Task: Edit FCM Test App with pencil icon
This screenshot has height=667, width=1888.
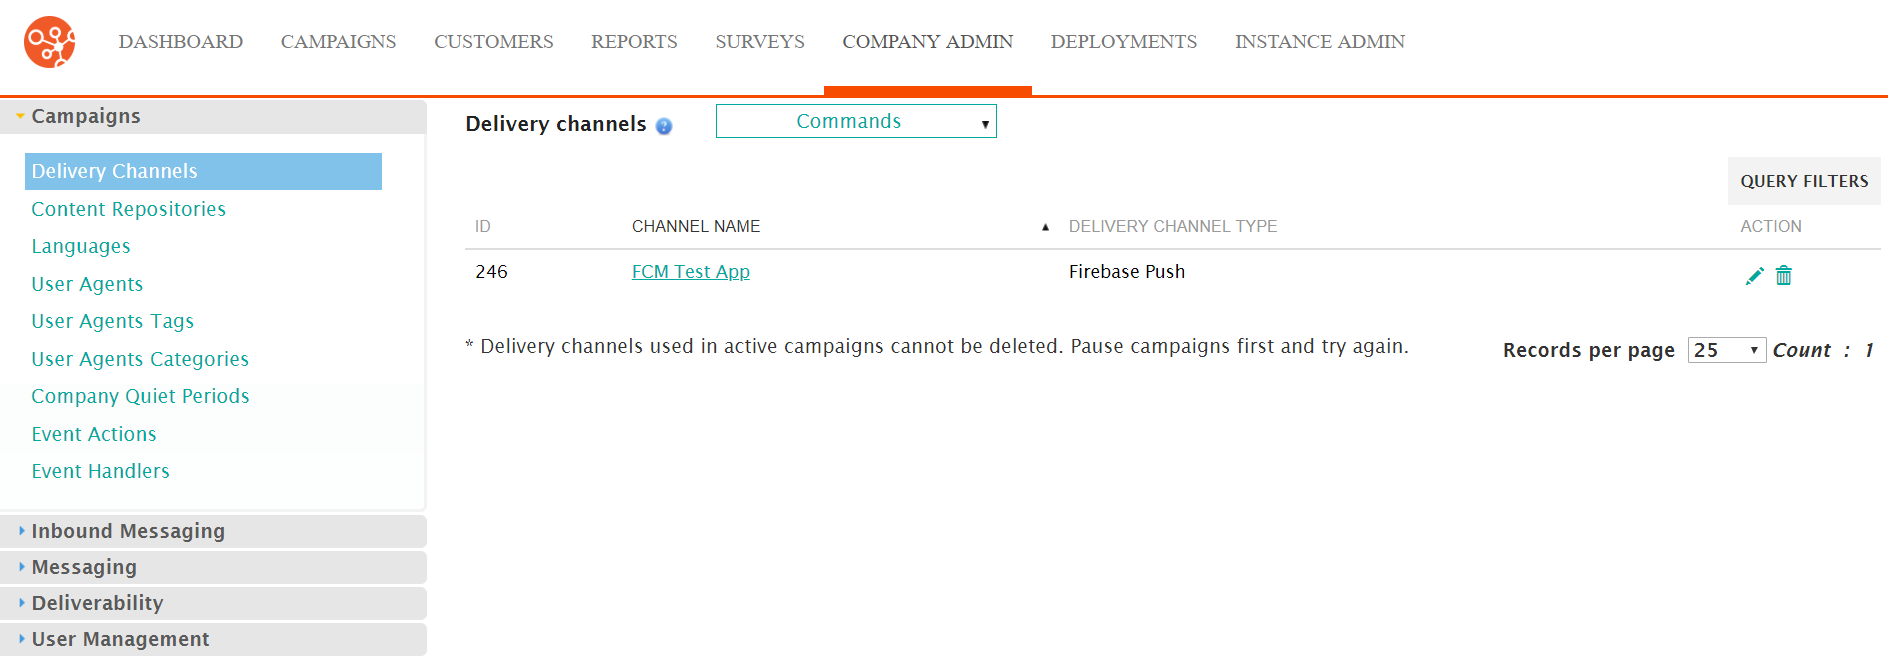Action: 1754,276
